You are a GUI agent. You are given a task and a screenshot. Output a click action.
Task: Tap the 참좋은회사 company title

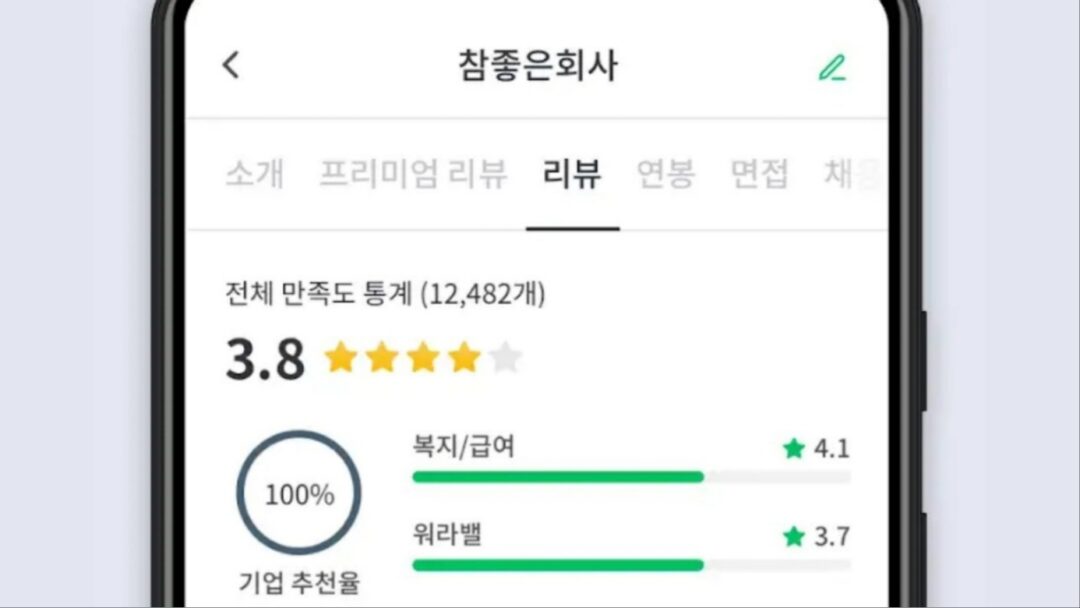pos(538,66)
